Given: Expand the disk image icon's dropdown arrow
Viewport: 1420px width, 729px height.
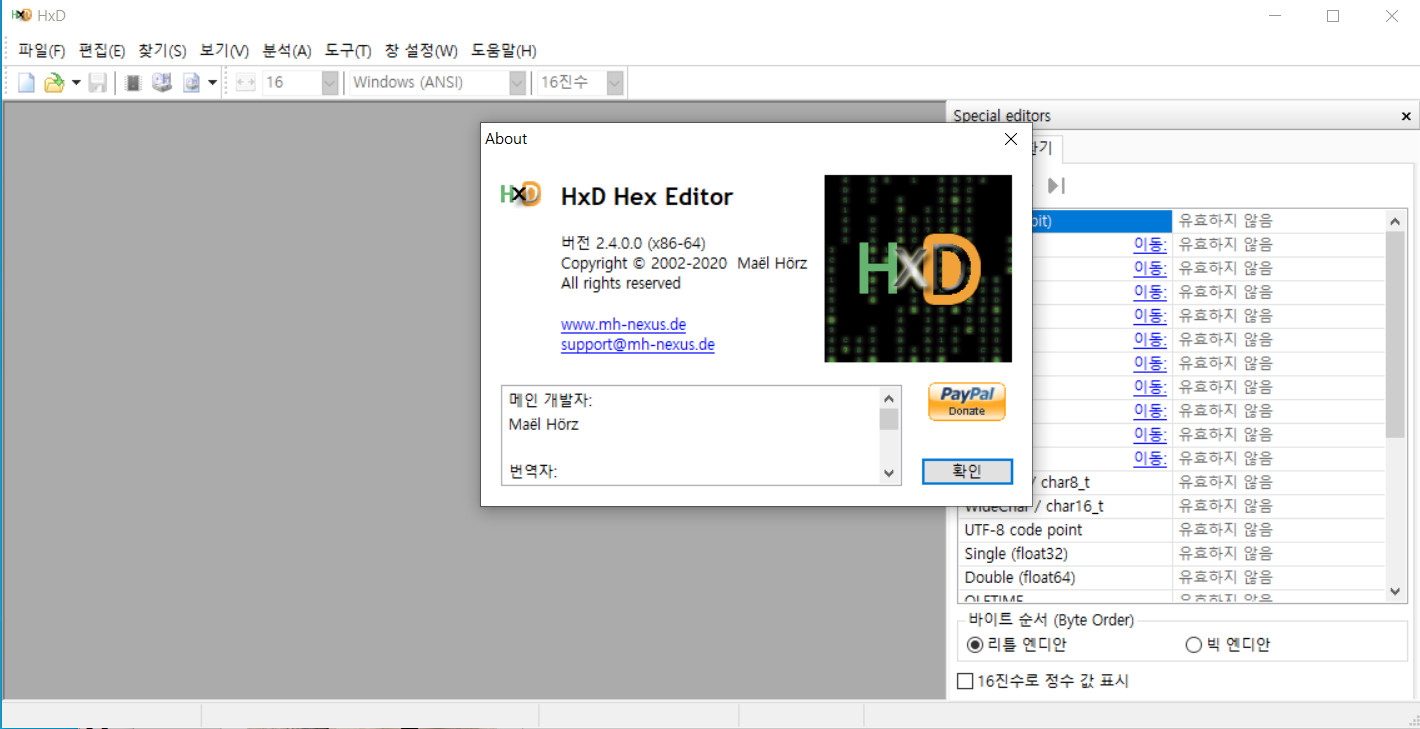Looking at the screenshot, I should tap(212, 83).
